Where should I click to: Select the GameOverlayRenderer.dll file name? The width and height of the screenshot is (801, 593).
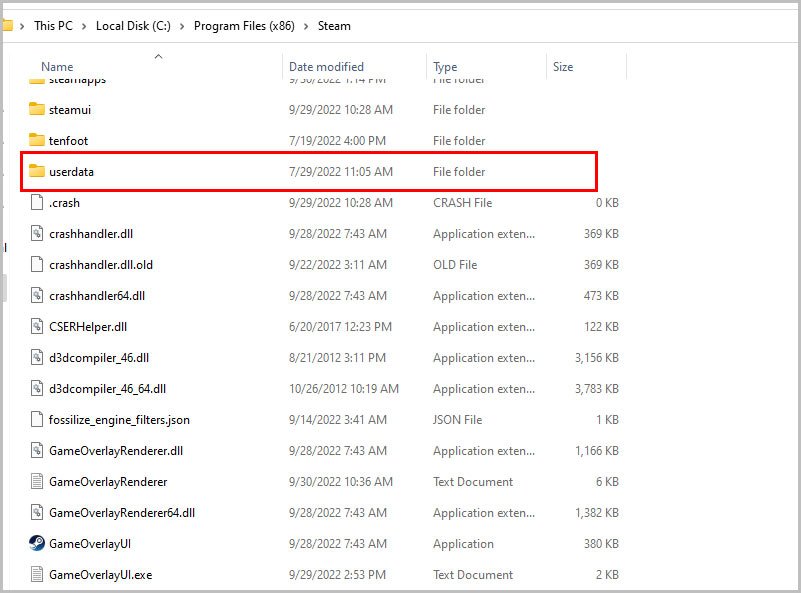[116, 451]
